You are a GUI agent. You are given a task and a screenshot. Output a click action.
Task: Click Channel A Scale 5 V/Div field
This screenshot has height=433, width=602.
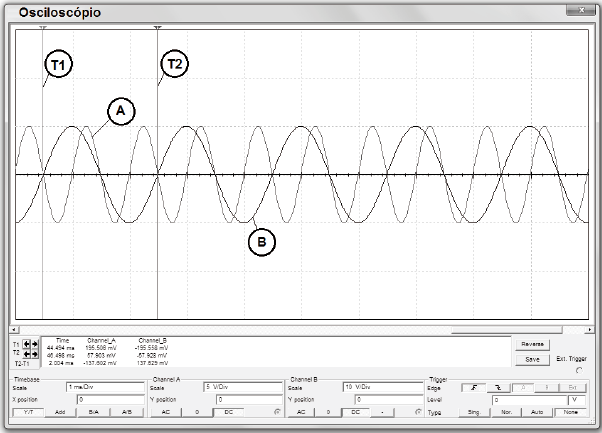tap(243, 386)
